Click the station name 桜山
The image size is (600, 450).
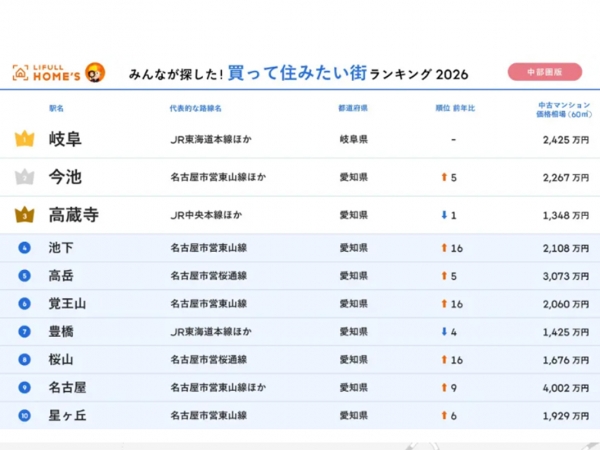pos(61,360)
